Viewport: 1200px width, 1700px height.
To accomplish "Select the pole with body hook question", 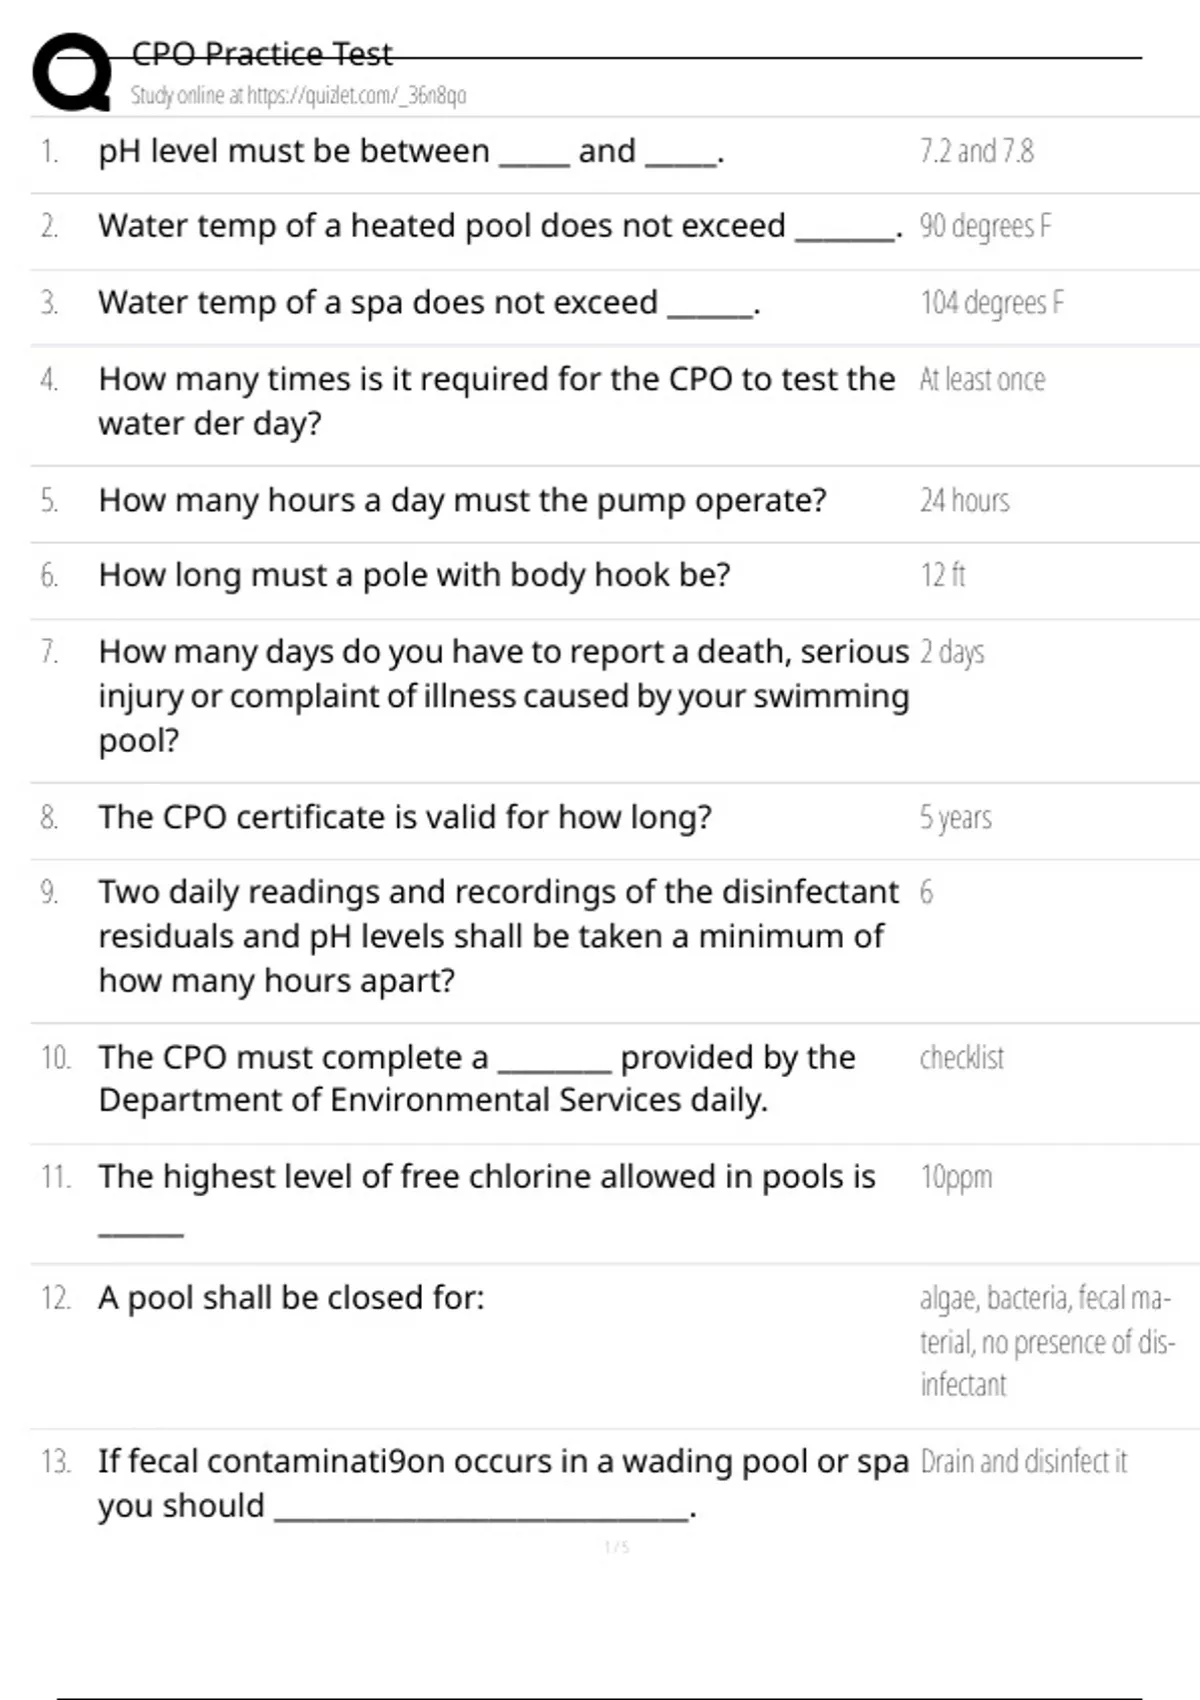I will [414, 575].
